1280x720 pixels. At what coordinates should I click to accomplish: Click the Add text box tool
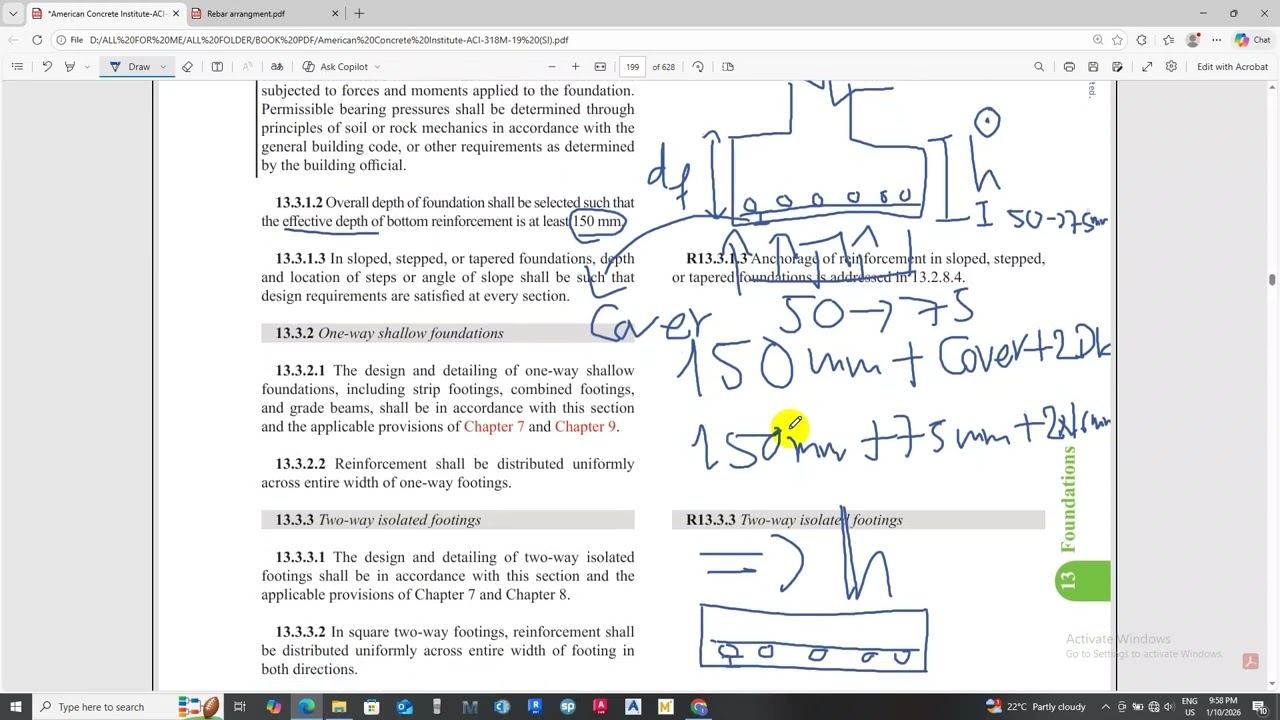pyautogui.click(x=217, y=67)
